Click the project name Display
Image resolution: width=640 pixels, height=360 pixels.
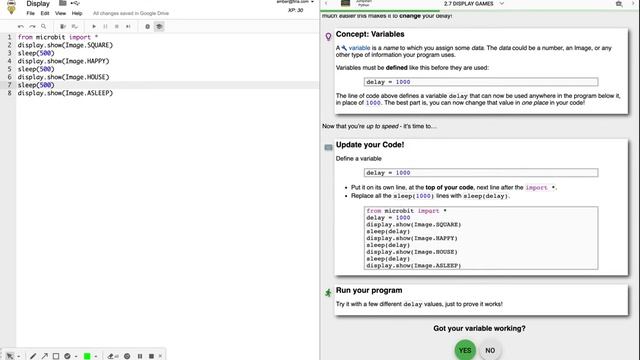(x=38, y=4)
